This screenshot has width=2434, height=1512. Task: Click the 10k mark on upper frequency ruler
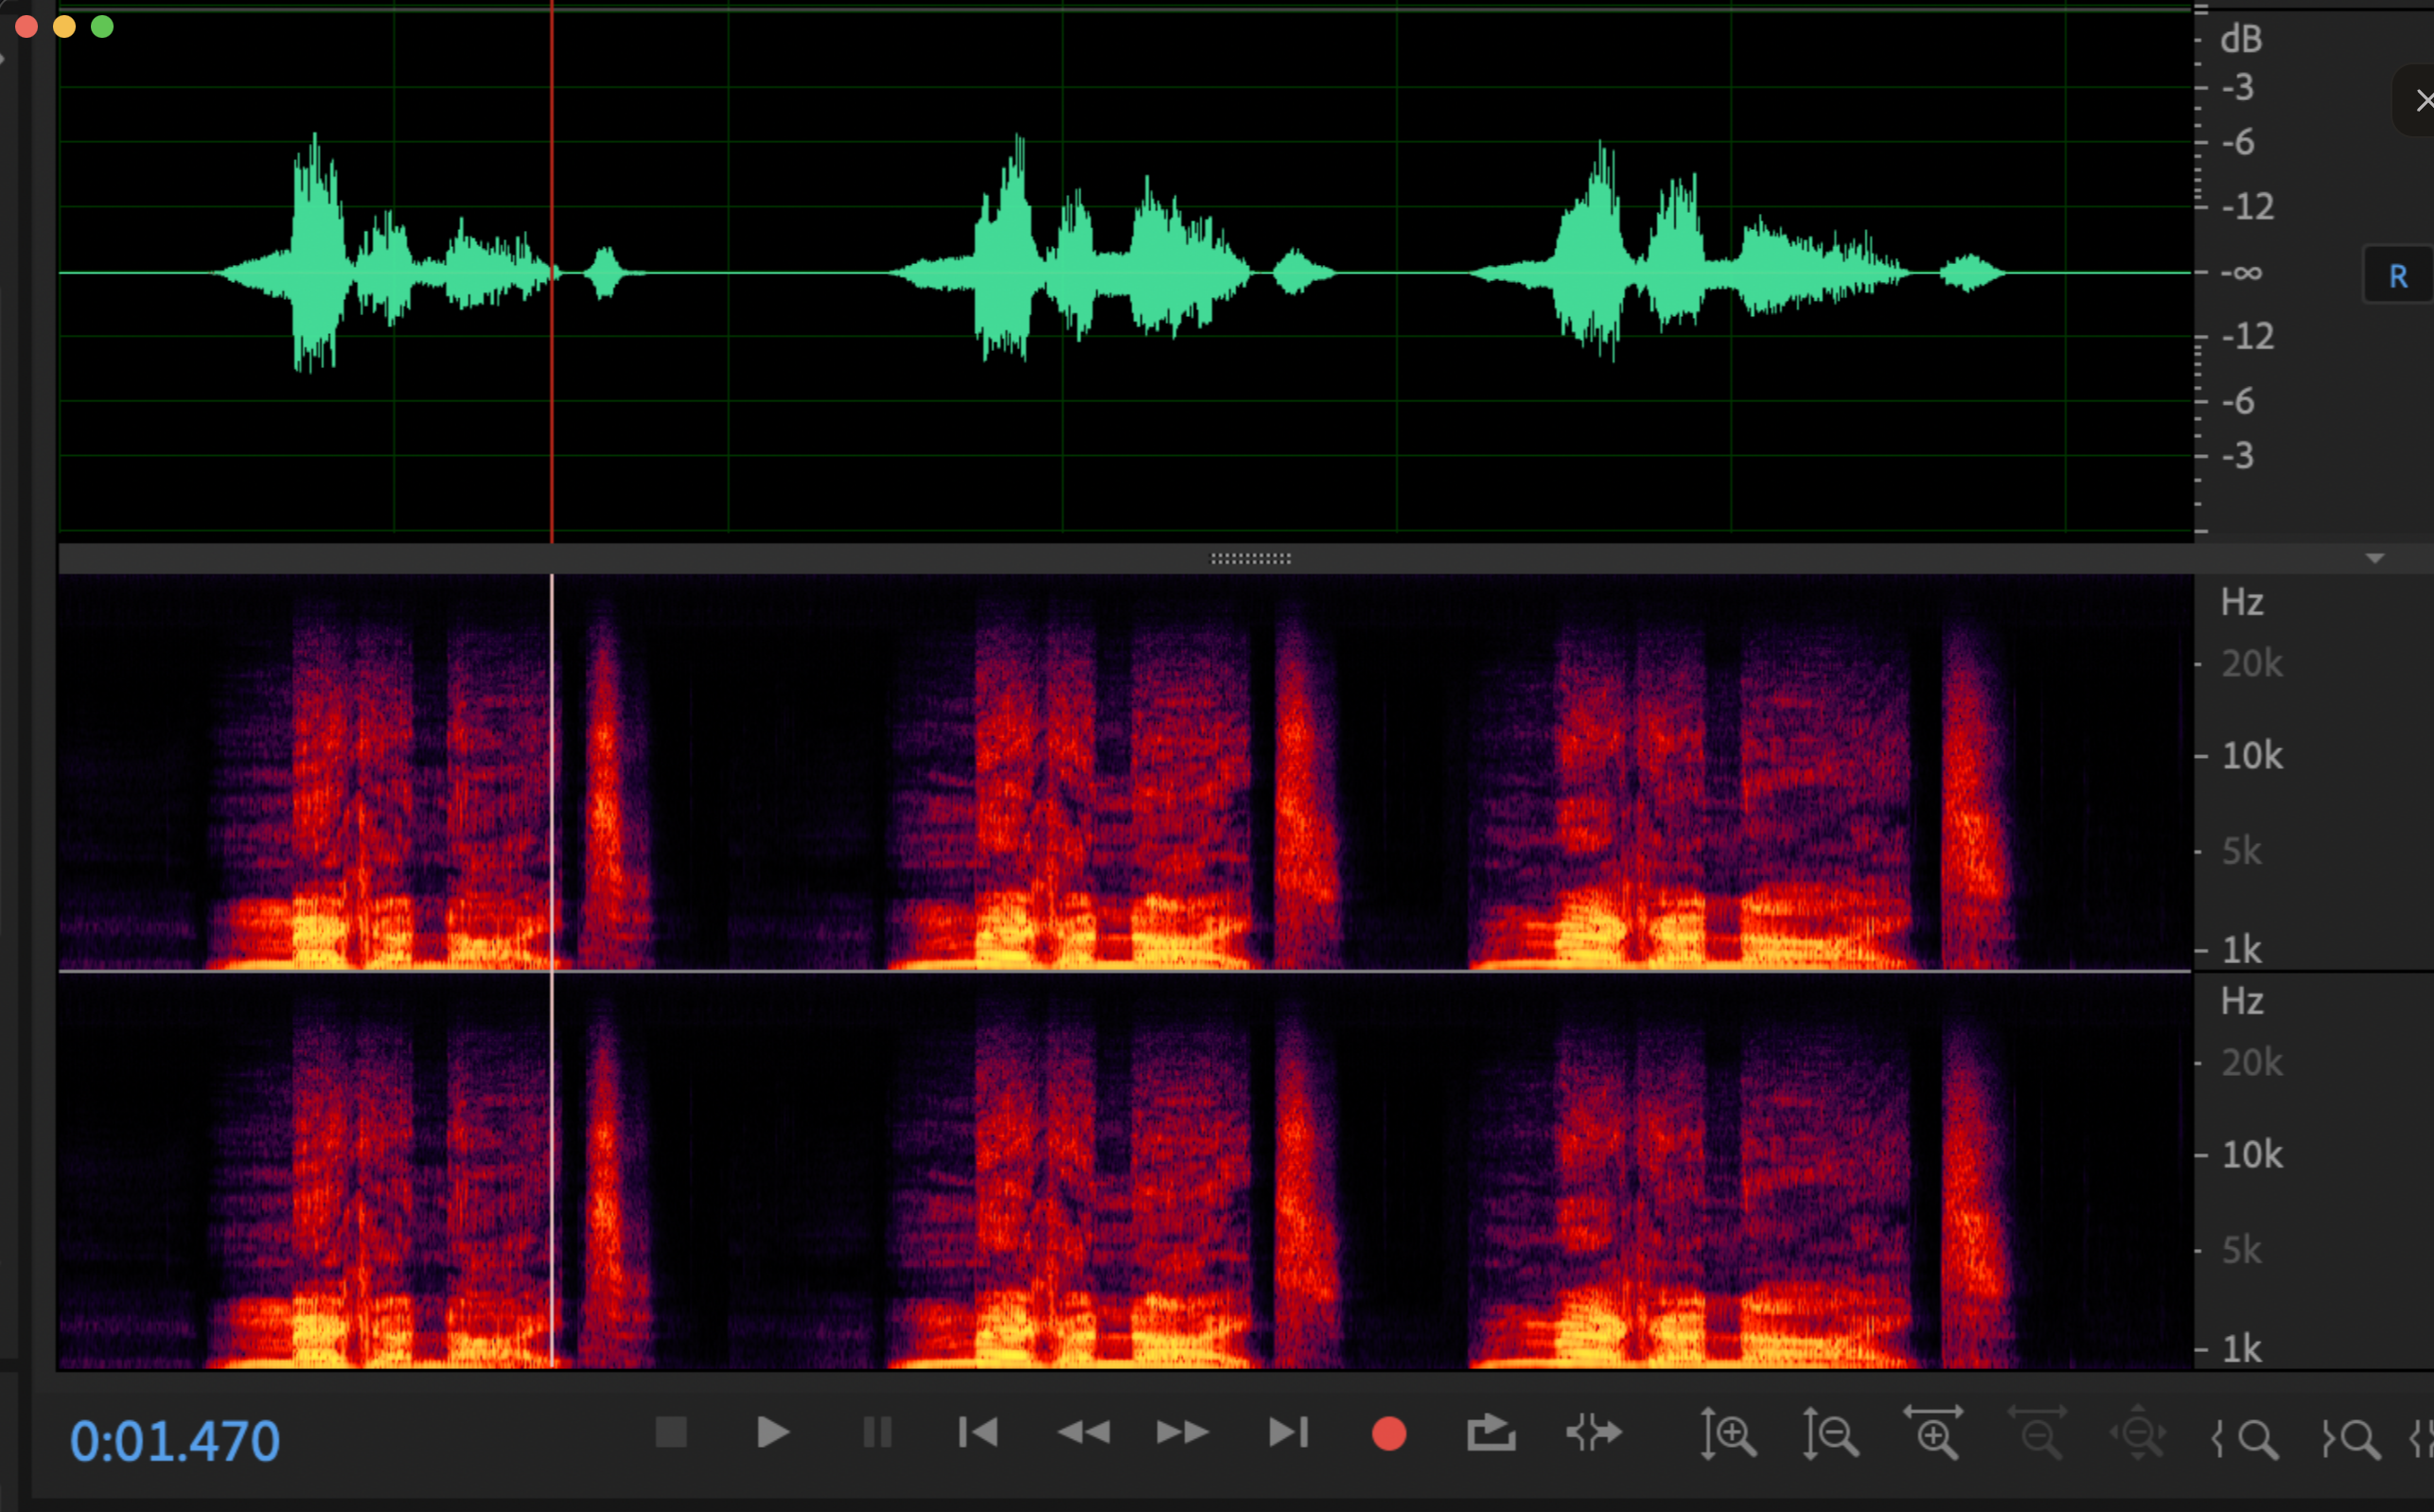pyautogui.click(x=2252, y=756)
